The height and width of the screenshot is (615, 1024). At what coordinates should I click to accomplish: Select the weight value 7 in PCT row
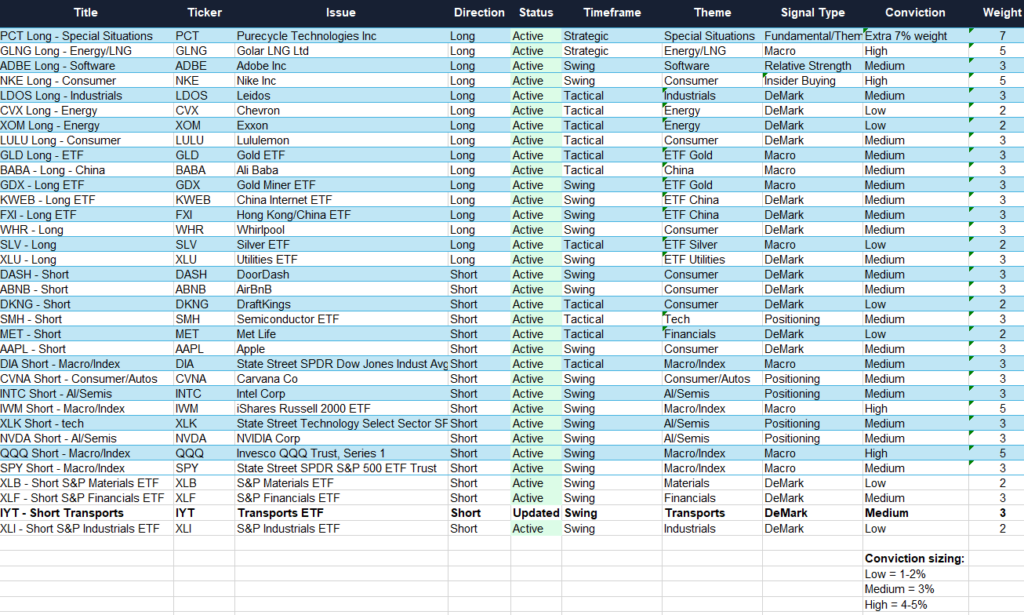click(997, 36)
